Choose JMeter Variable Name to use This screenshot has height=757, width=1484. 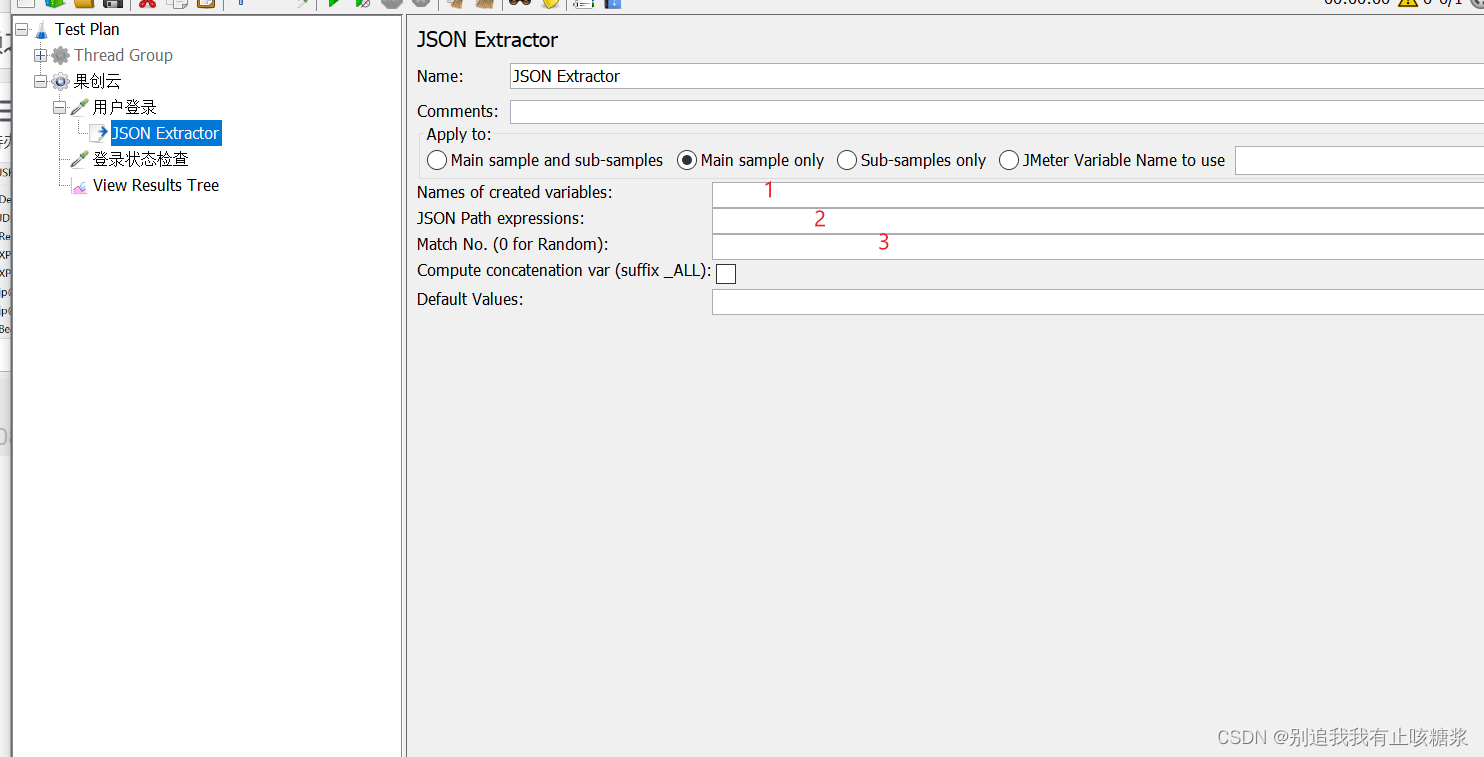tap(1112, 160)
